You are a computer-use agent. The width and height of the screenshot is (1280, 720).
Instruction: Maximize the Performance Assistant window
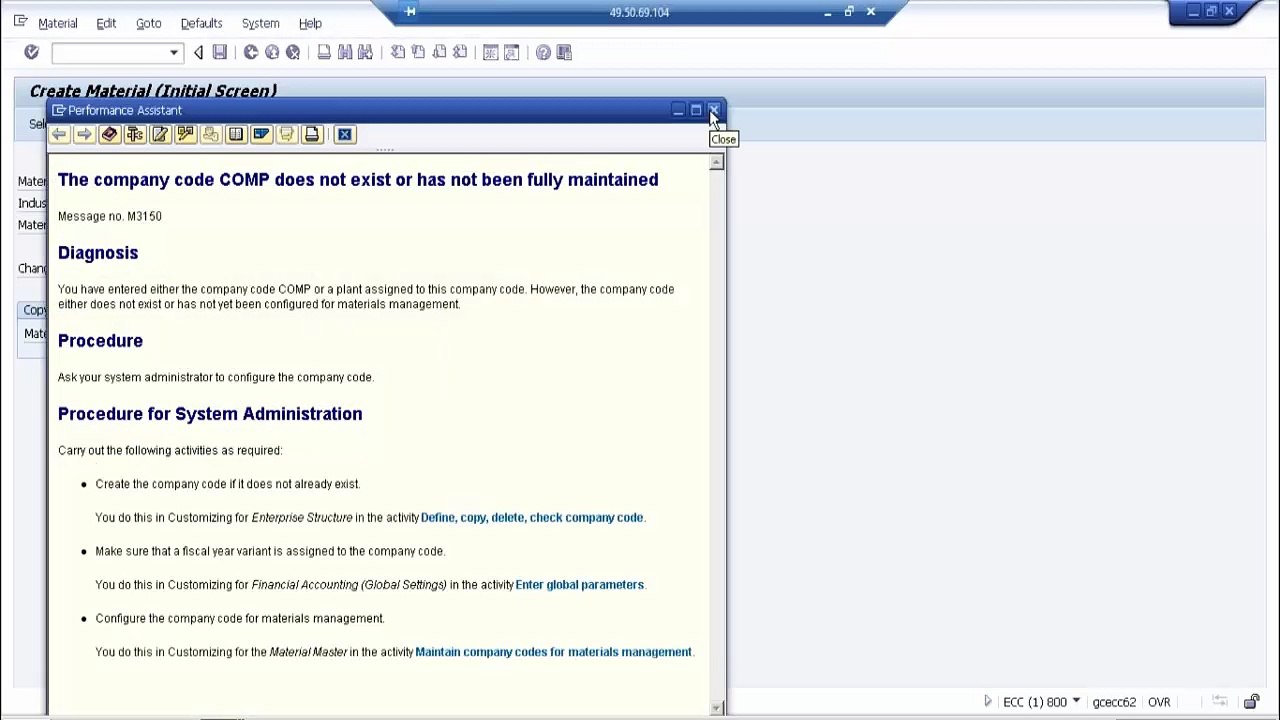pyautogui.click(x=696, y=110)
